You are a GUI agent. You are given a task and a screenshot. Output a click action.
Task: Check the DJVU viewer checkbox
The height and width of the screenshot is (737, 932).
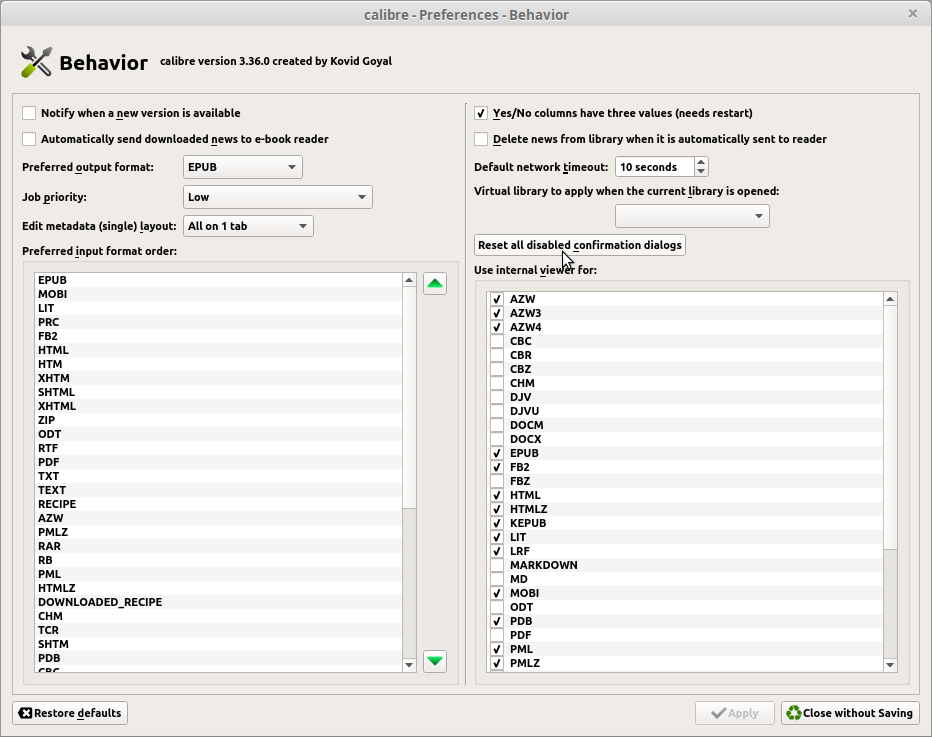pos(497,411)
